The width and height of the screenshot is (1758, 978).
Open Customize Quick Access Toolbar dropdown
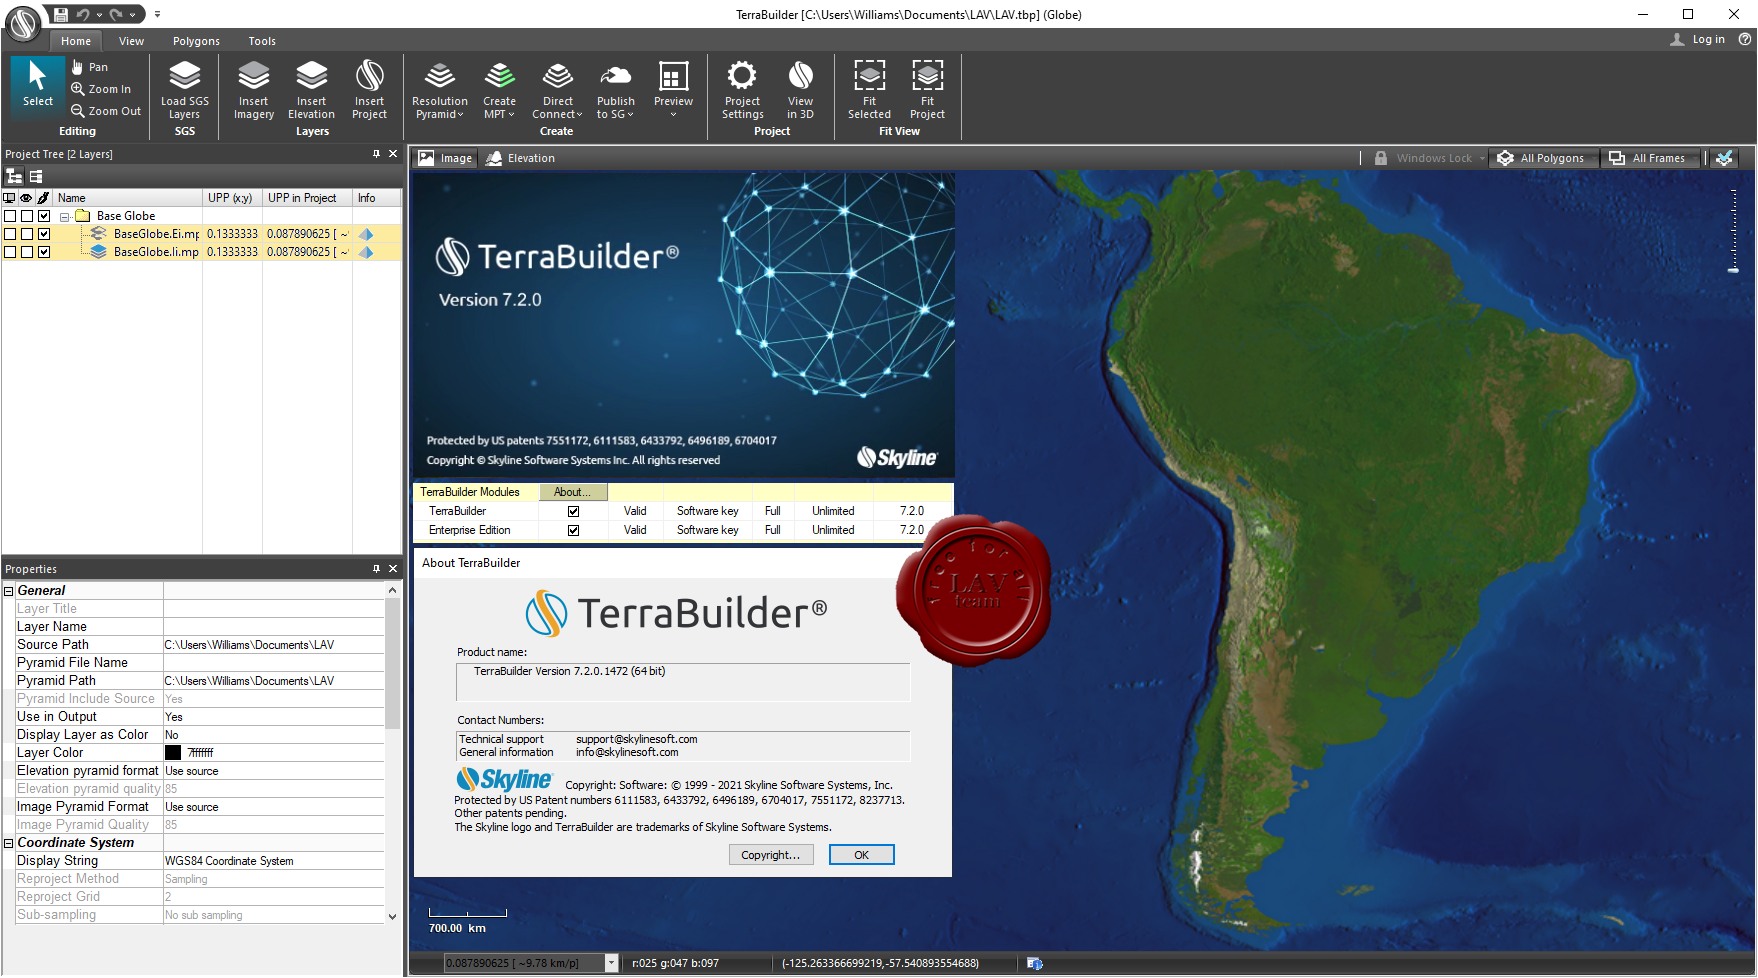pos(157,14)
